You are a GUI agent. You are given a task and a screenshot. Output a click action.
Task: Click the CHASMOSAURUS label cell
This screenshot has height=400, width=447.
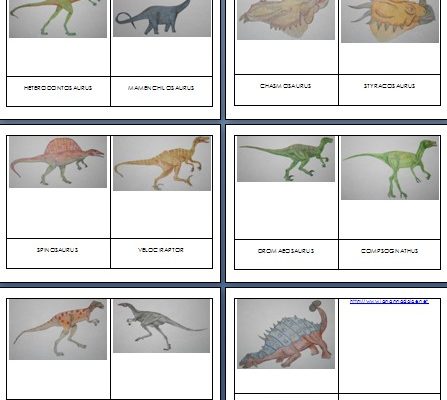click(x=286, y=90)
